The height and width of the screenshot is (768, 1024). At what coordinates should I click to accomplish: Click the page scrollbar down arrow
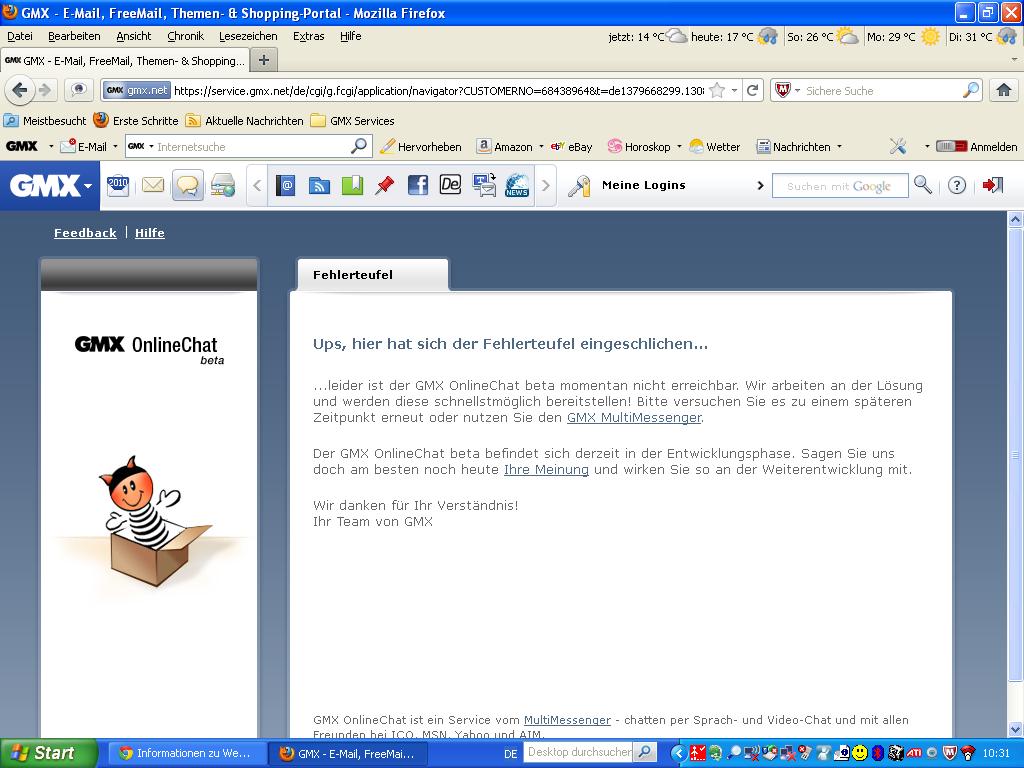coord(1015,729)
